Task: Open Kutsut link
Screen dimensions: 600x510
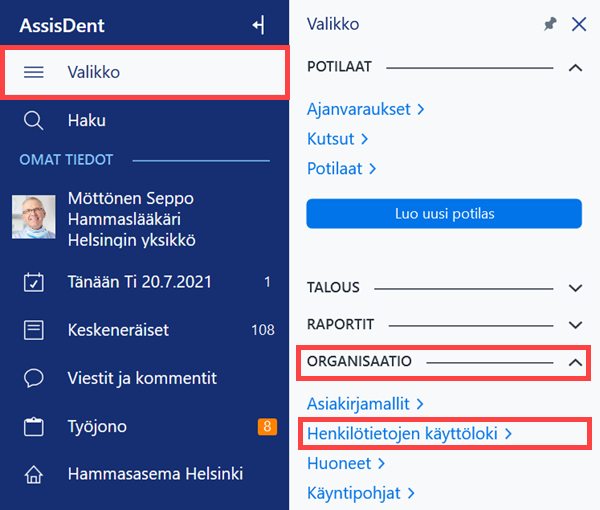Action: point(338,139)
